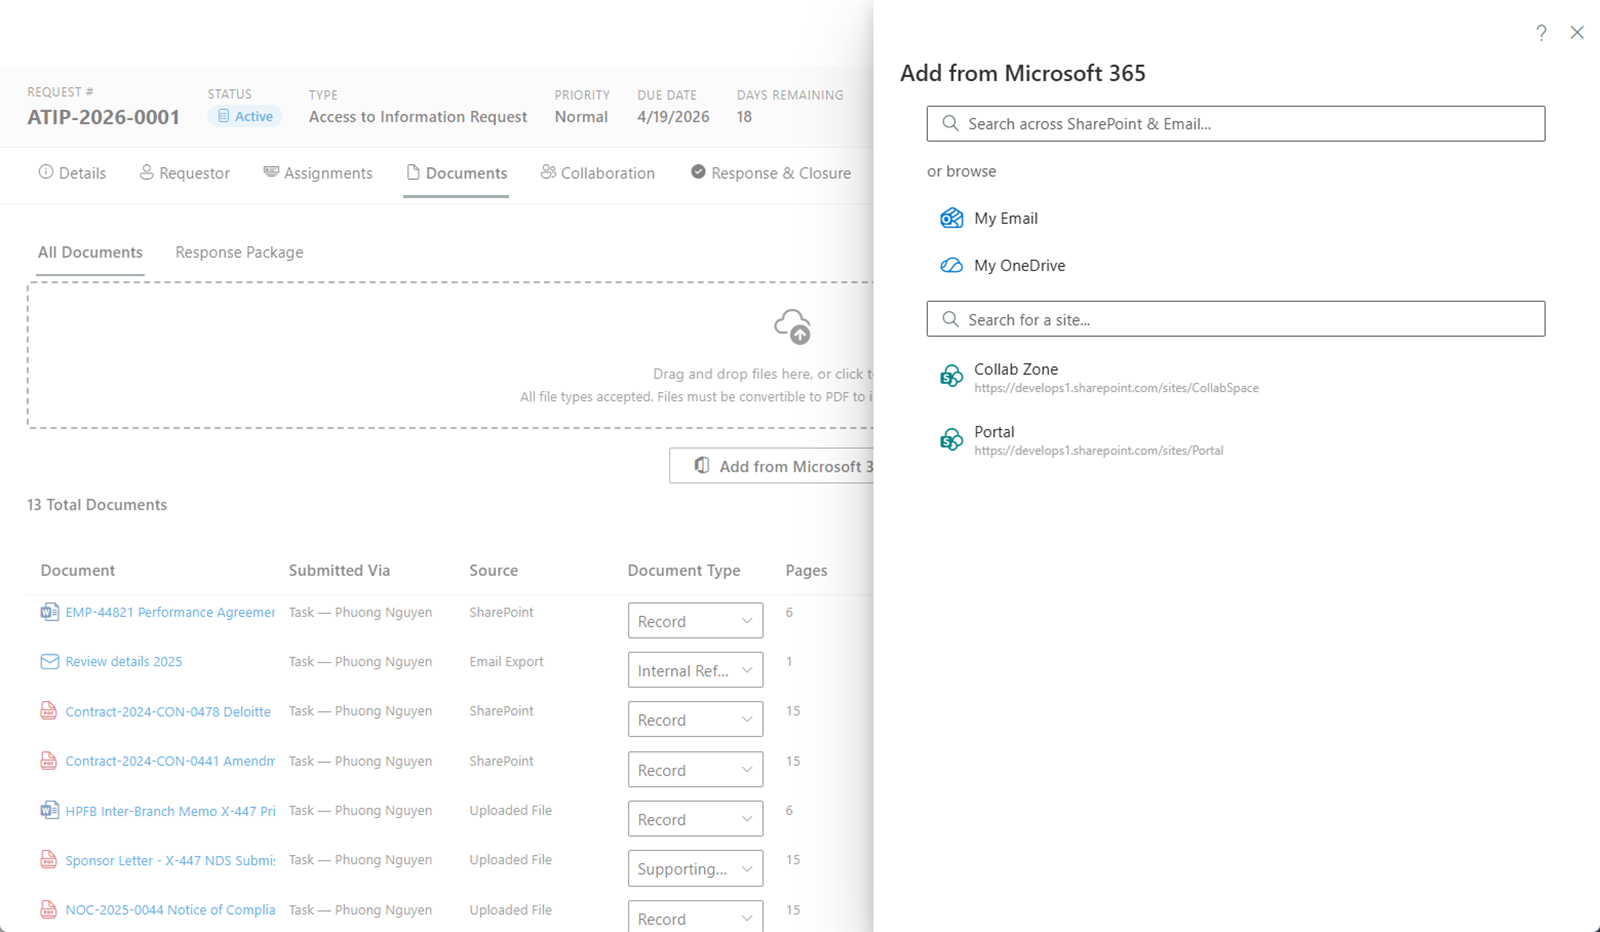The image size is (1600, 932).
Task: Click the Details tab info icon
Action: coord(44,172)
